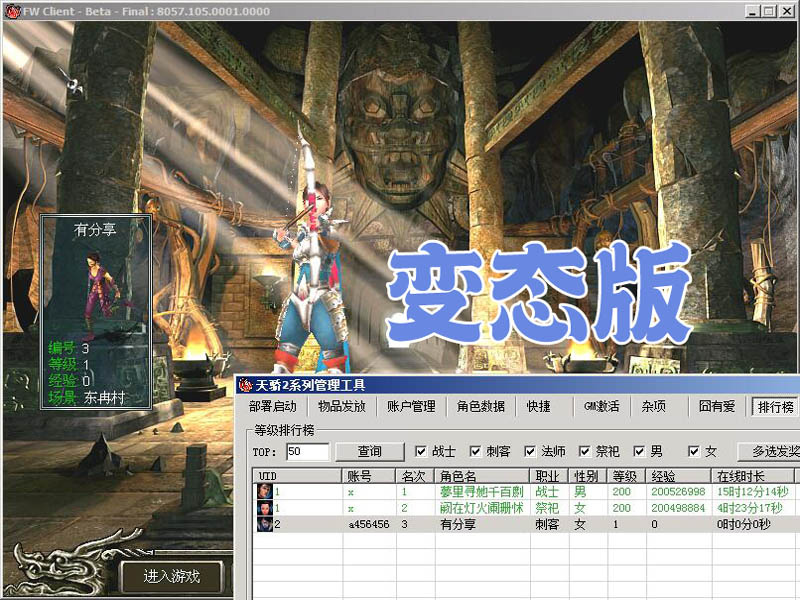Viewport: 800px width, 600px height.
Task: Minimize the FW Client window
Action: tap(752, 11)
